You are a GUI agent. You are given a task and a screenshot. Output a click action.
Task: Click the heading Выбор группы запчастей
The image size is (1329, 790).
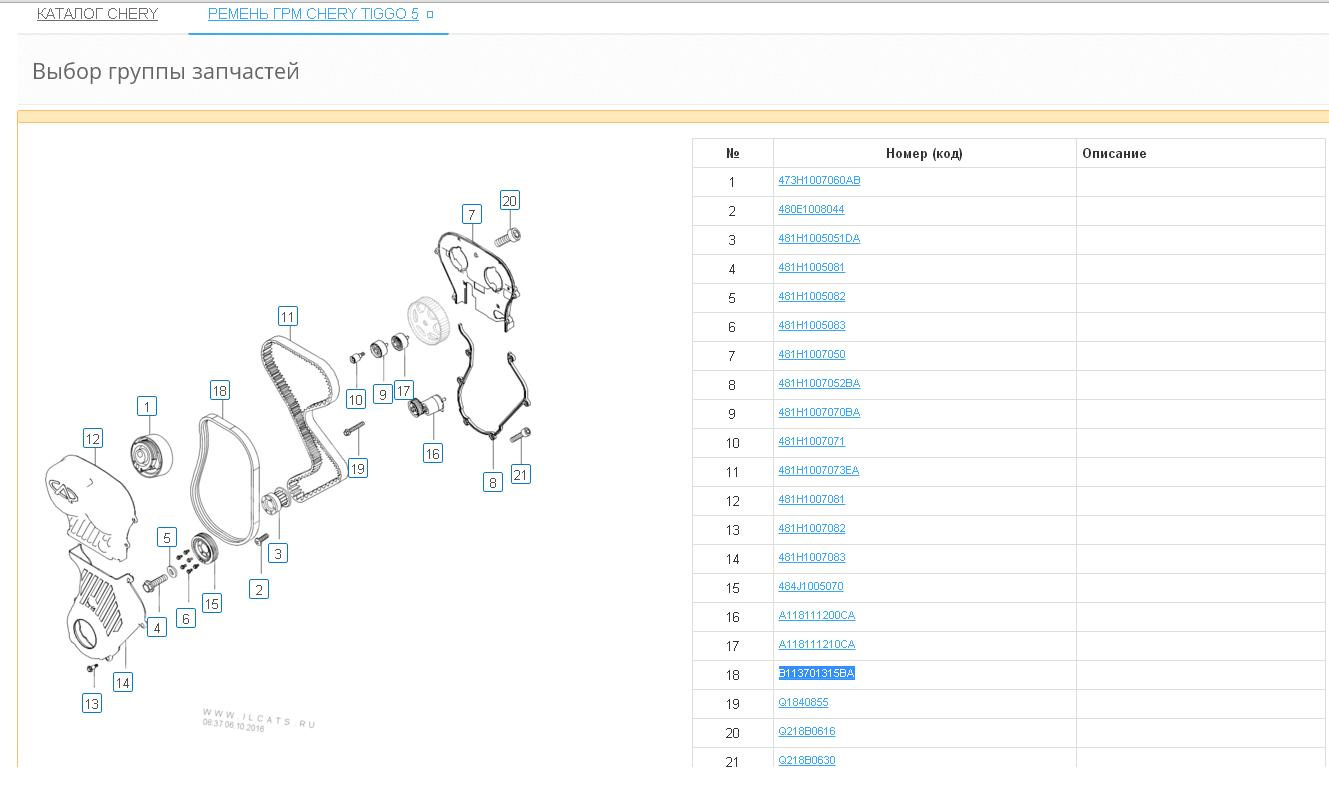(x=166, y=72)
